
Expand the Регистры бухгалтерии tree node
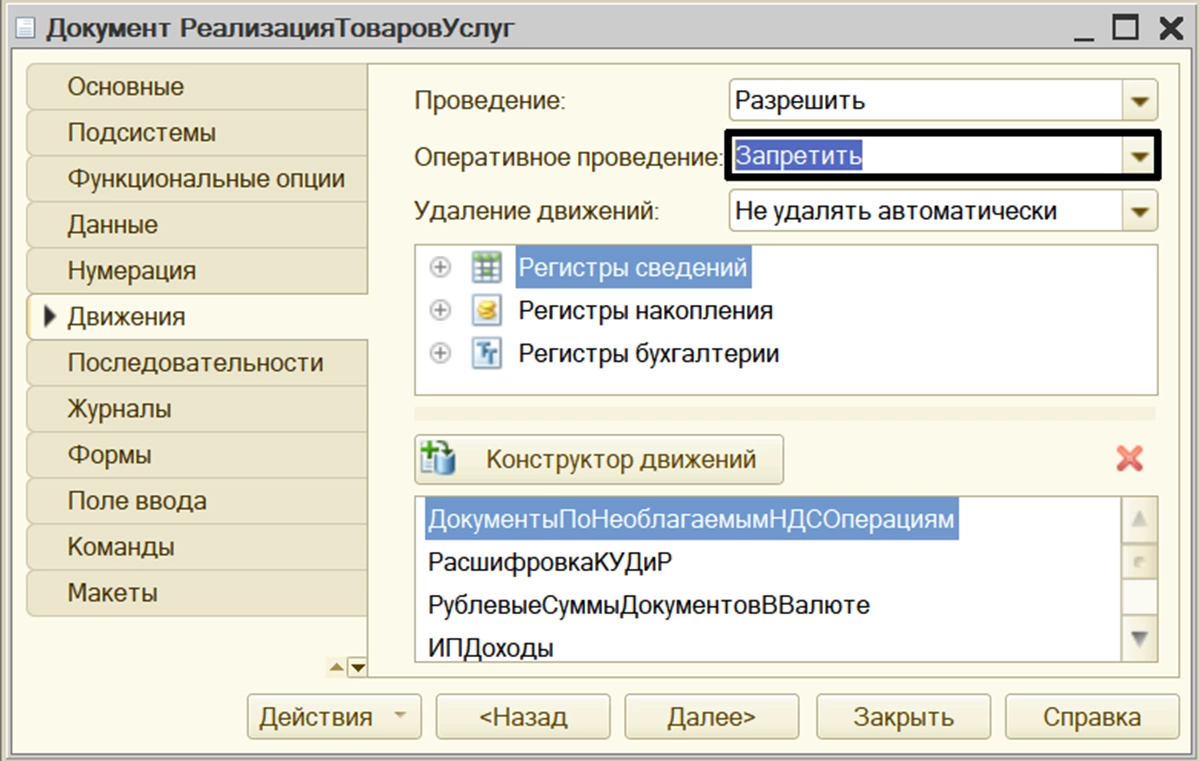click(440, 354)
